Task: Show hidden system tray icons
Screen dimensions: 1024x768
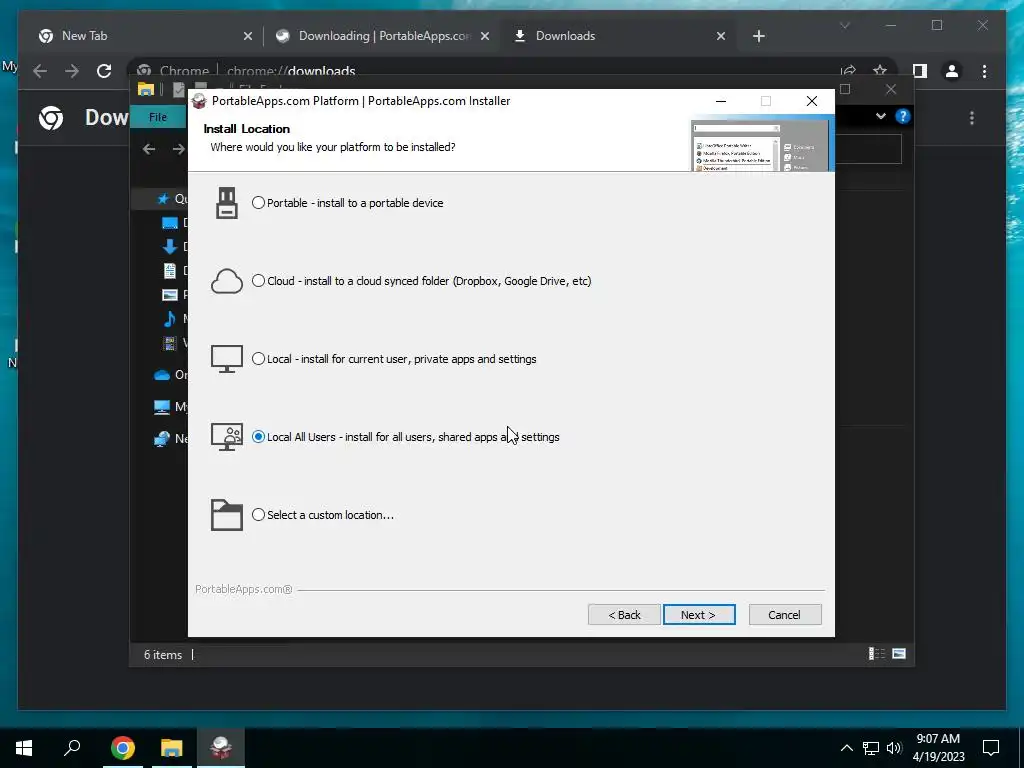Action: 846,748
